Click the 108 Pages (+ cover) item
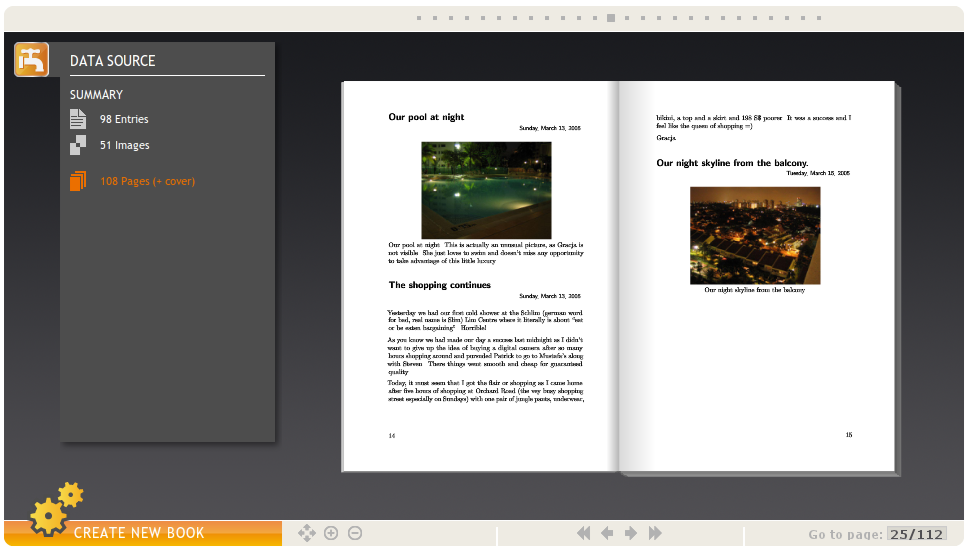This screenshot has width=969, height=551. pos(147,181)
